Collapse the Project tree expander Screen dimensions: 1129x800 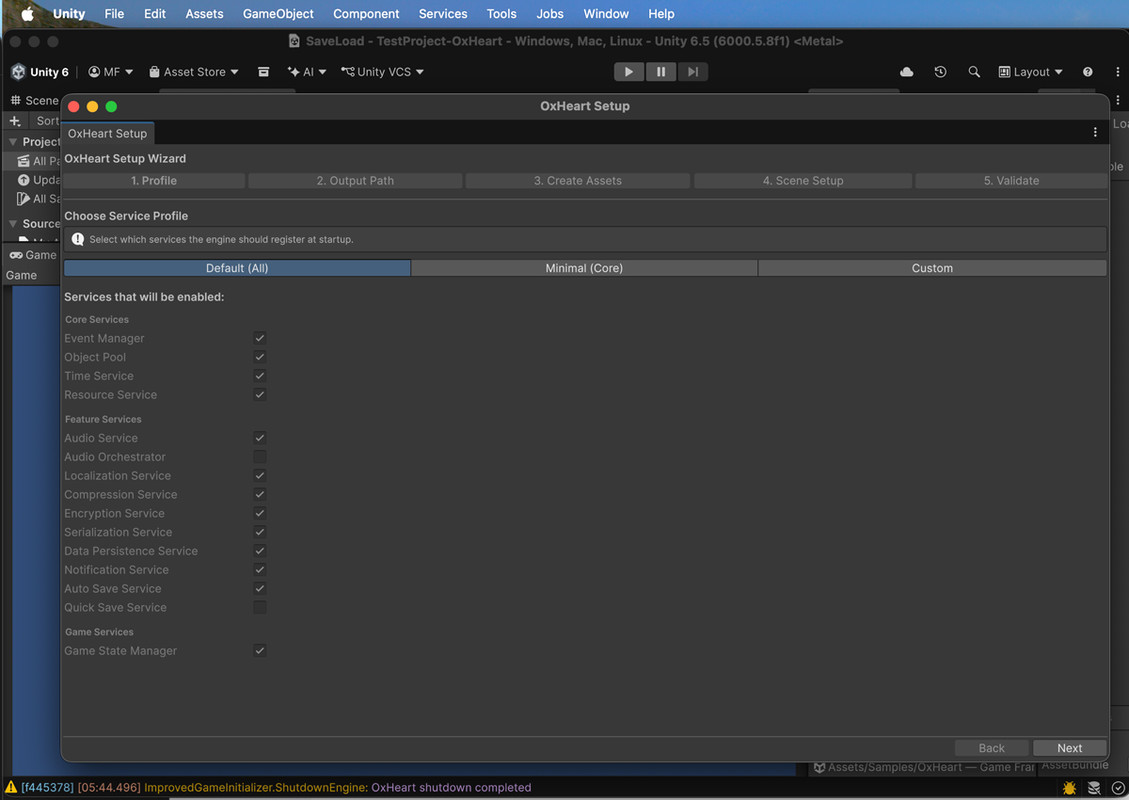pyautogui.click(x=13, y=142)
